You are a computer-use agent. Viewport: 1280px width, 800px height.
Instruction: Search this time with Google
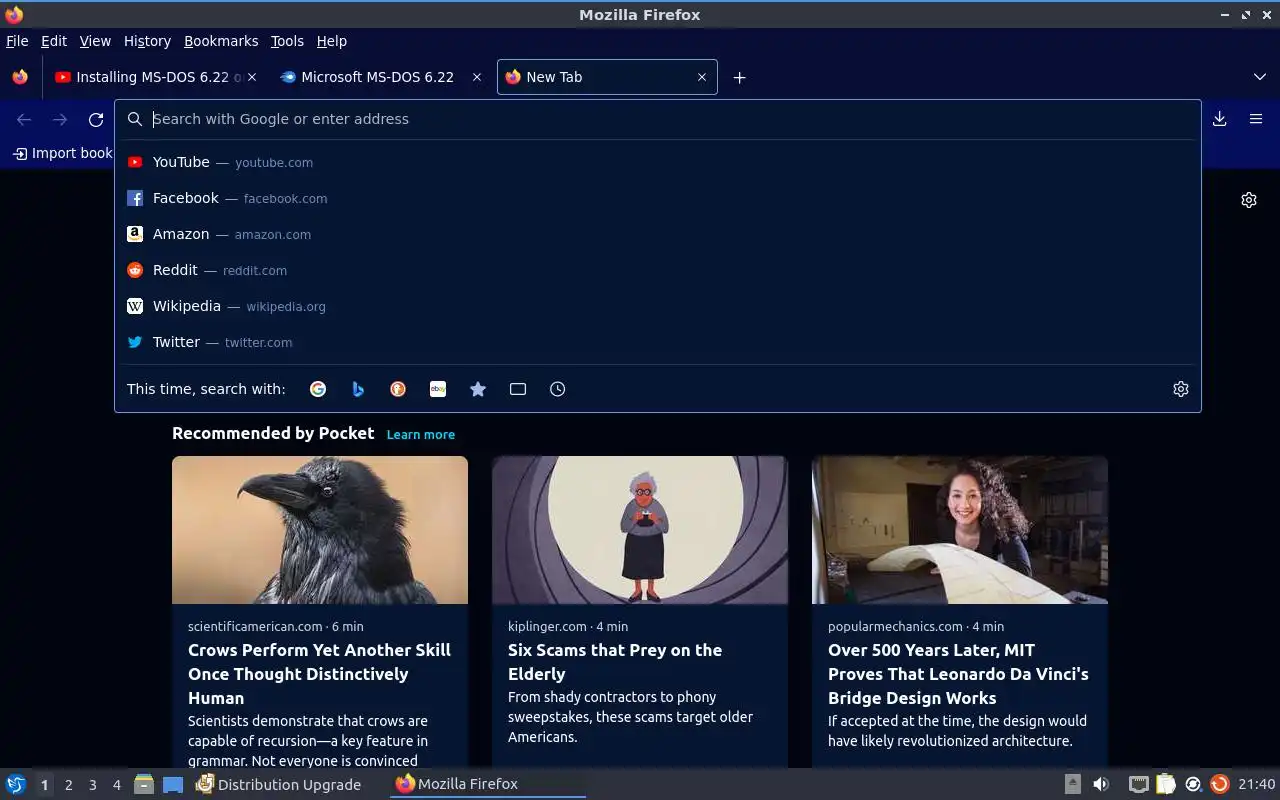coord(318,389)
